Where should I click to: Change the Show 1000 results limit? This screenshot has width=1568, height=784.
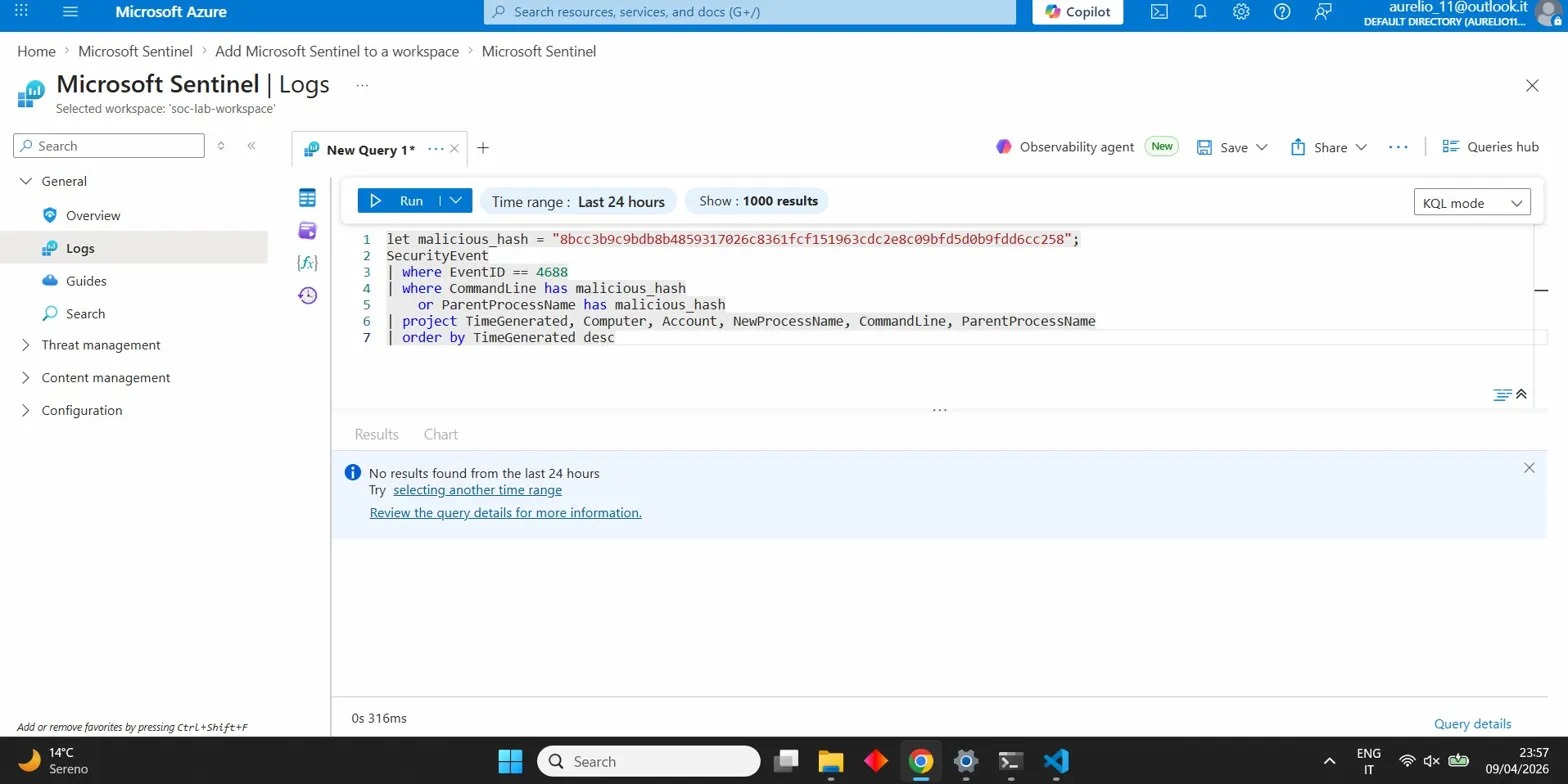757,201
